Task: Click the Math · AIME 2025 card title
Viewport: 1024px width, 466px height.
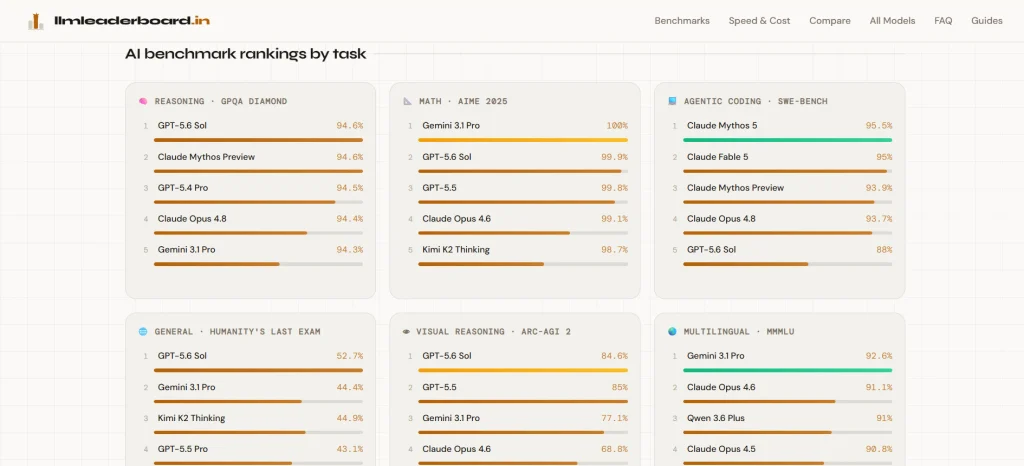Action: (463, 101)
